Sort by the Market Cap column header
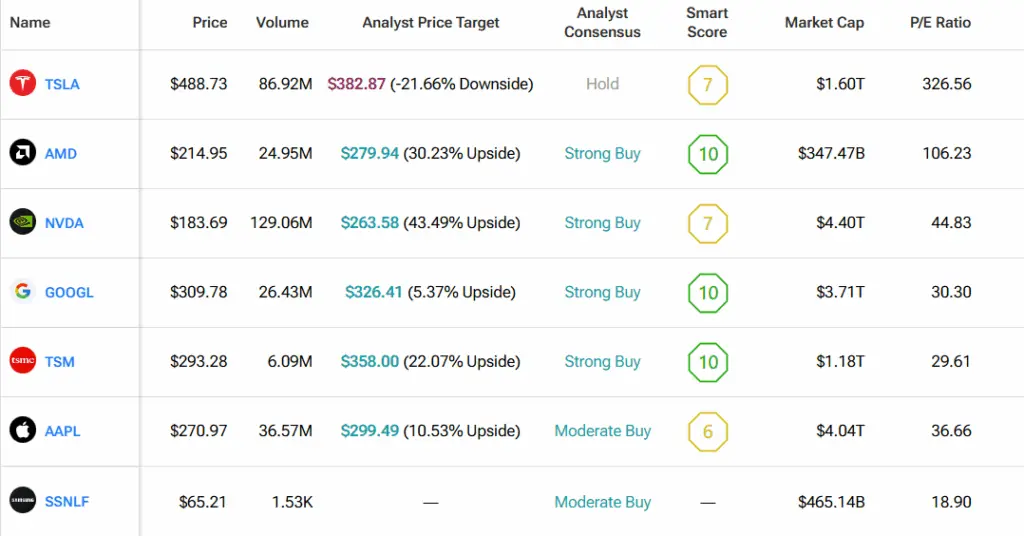 pyautogui.click(x=824, y=22)
